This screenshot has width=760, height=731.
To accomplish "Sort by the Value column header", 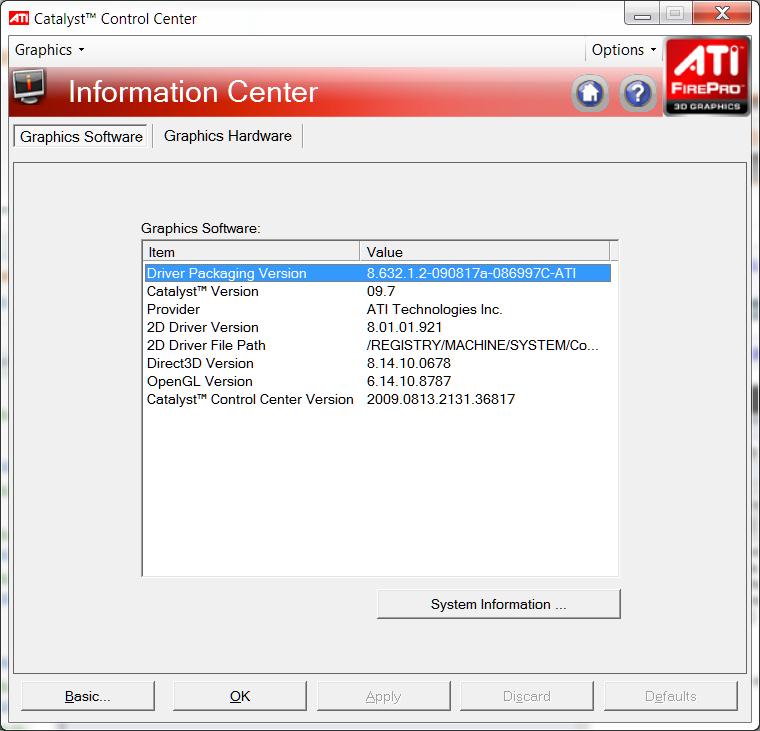I will click(x=485, y=252).
